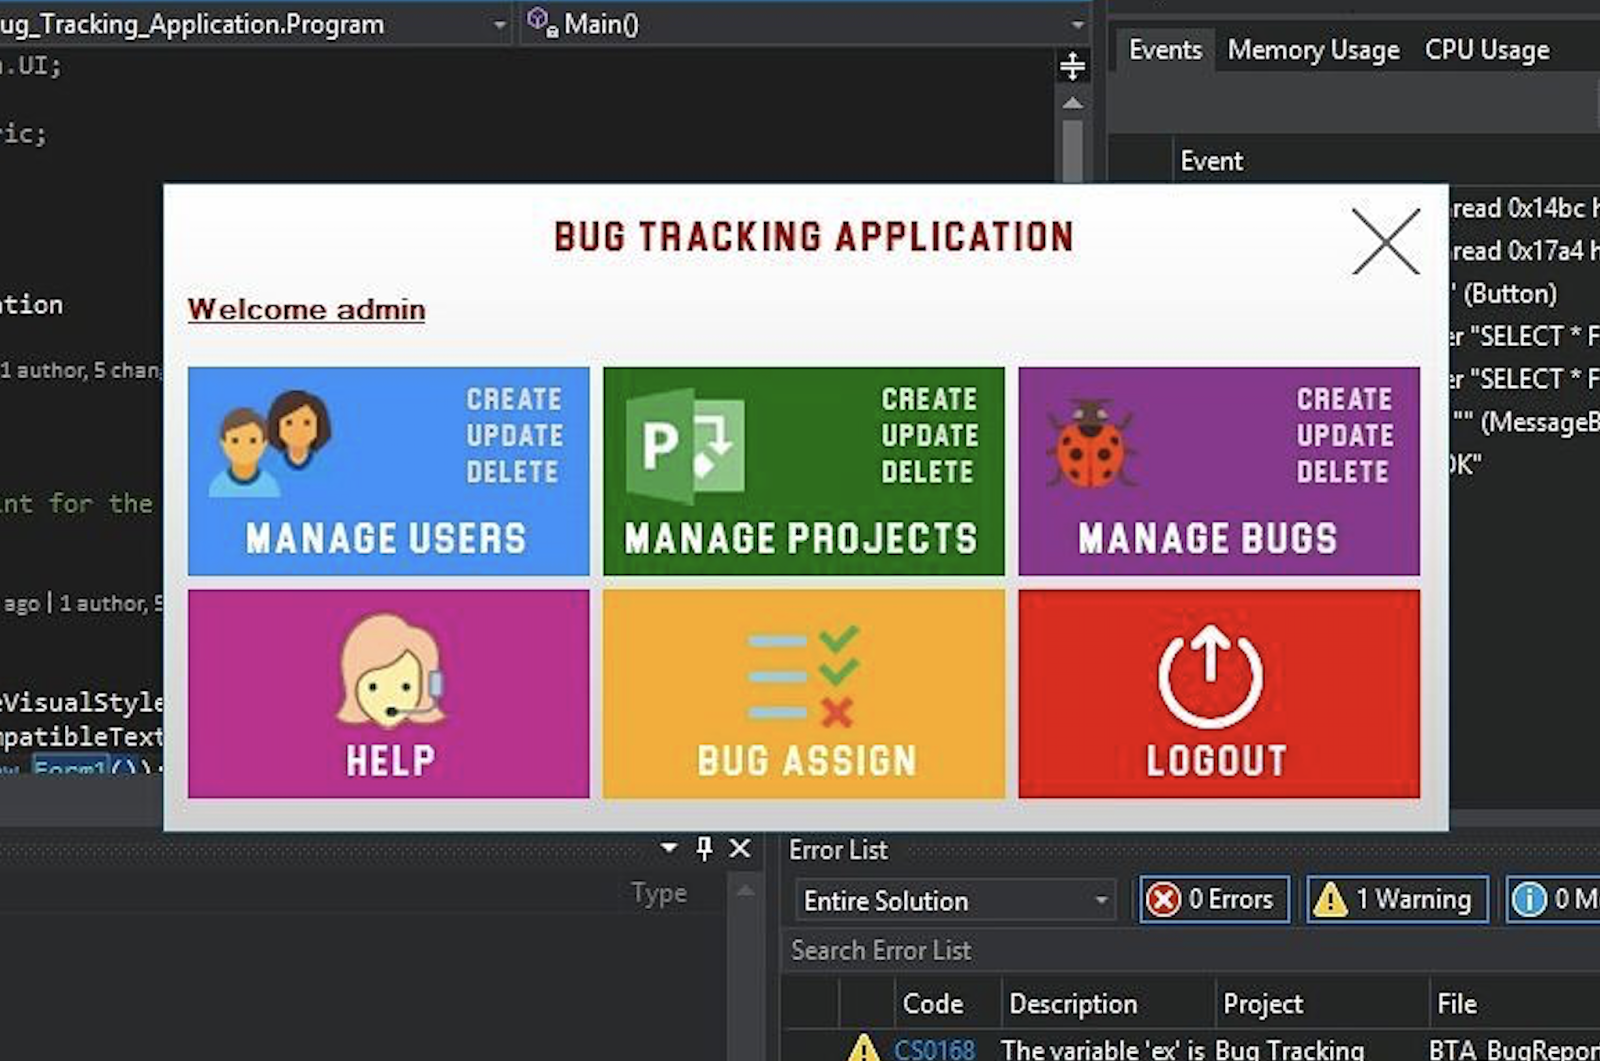Select the Manage Projects tile

[802, 471]
